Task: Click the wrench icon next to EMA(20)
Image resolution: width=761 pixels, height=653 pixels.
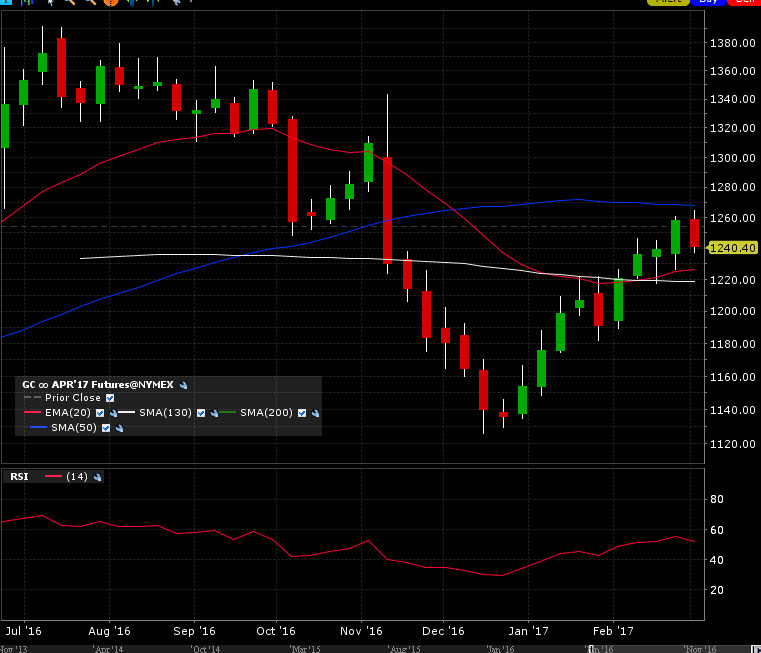Action: point(113,413)
